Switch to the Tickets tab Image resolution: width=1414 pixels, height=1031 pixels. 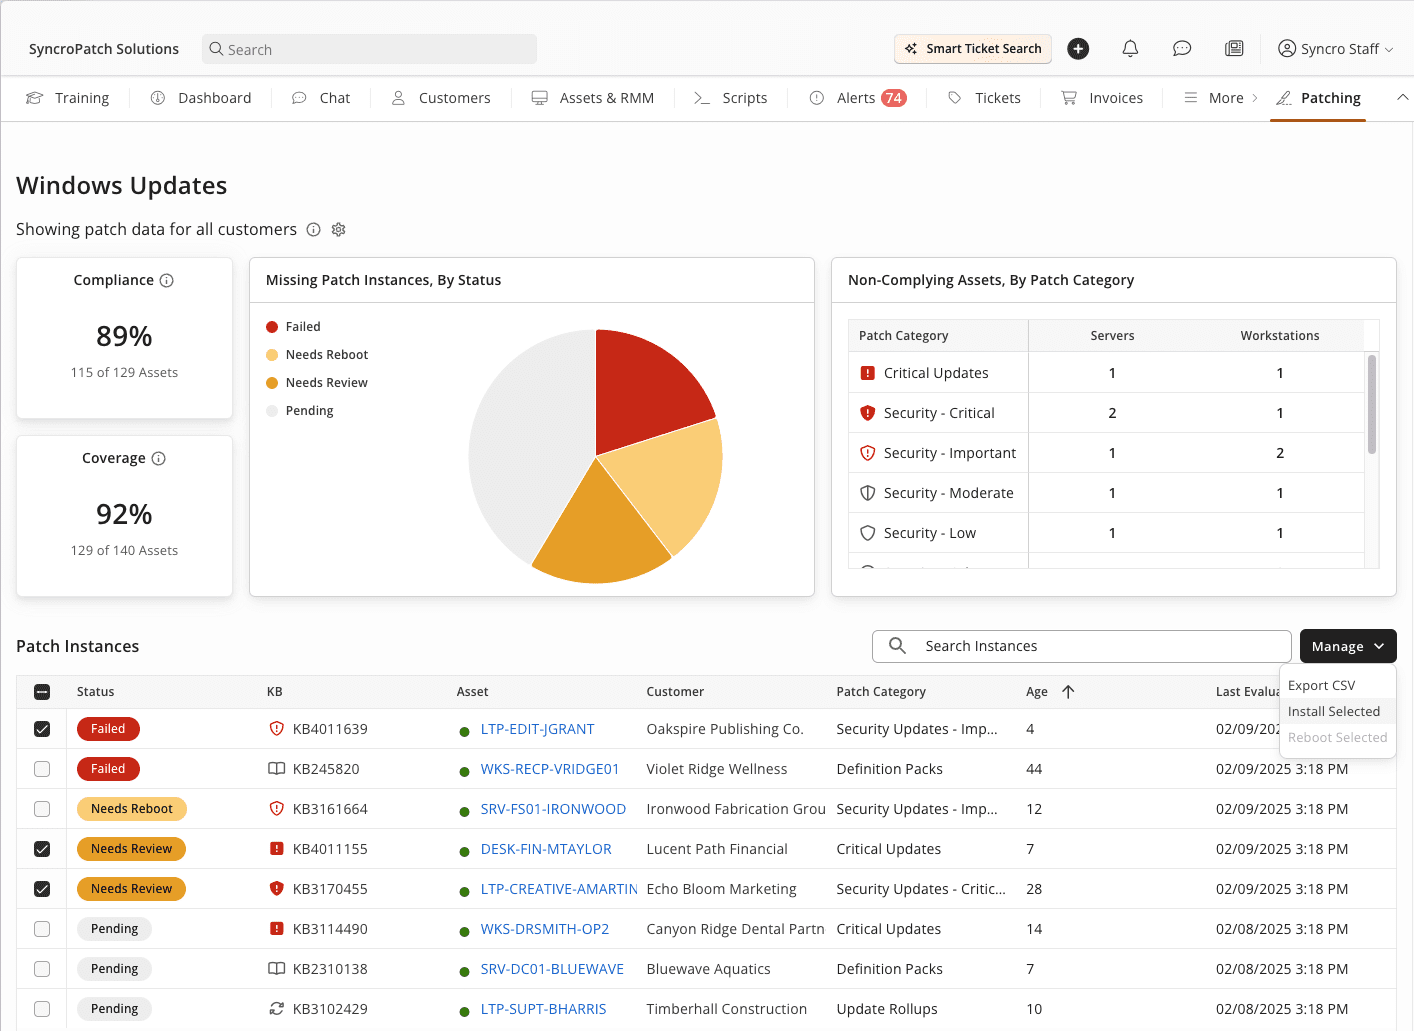click(985, 98)
